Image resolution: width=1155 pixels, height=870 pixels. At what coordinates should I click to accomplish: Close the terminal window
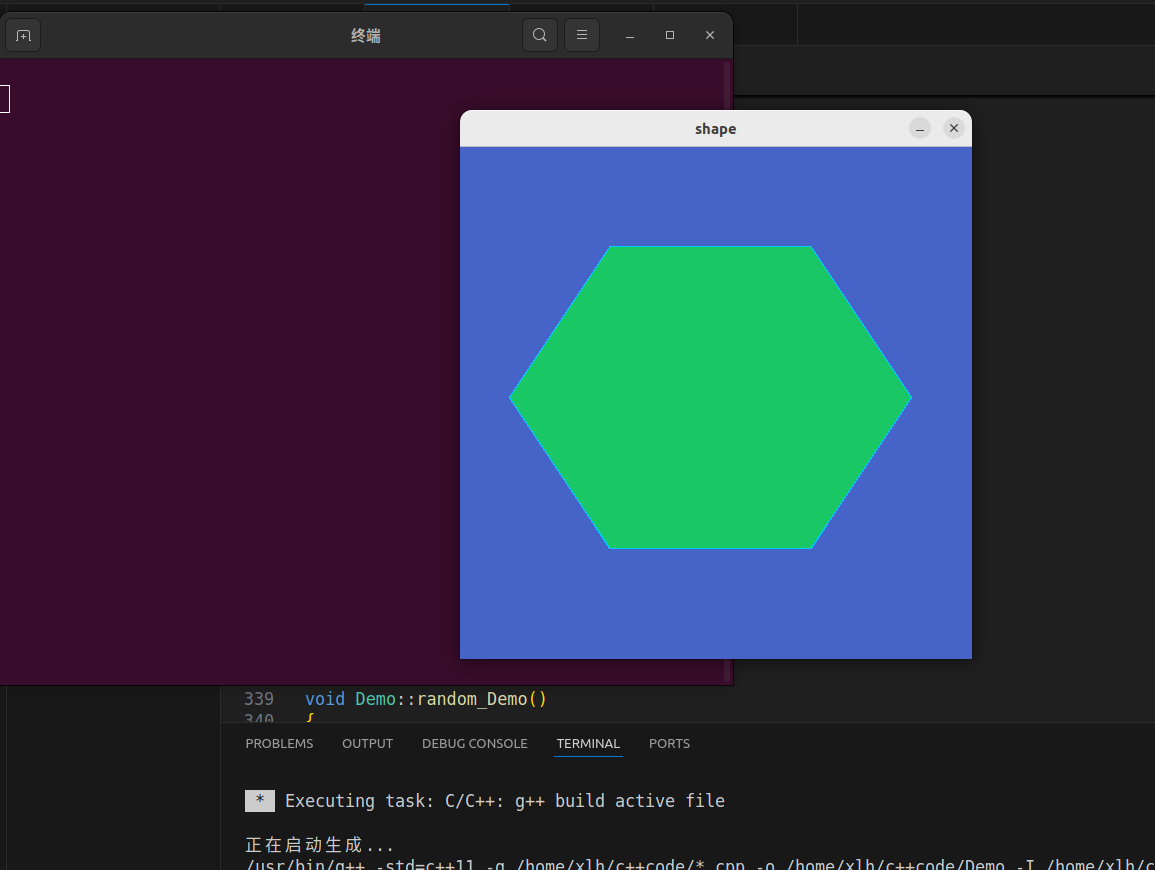click(710, 35)
